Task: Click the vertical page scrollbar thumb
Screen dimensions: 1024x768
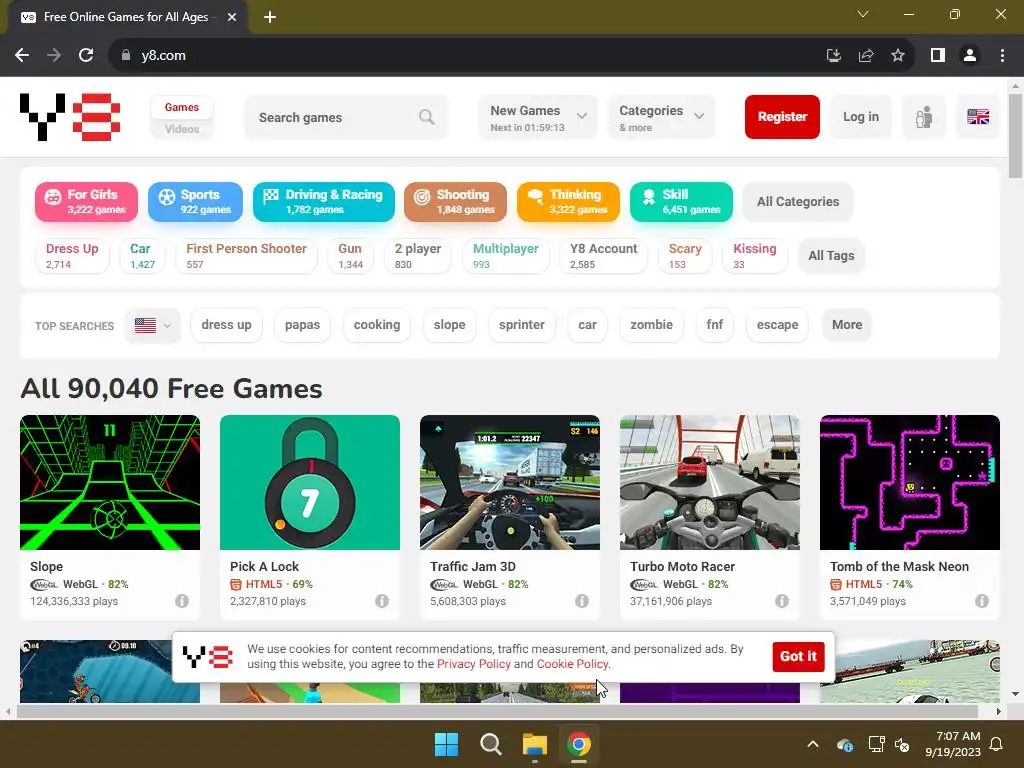Action: 1015,135
